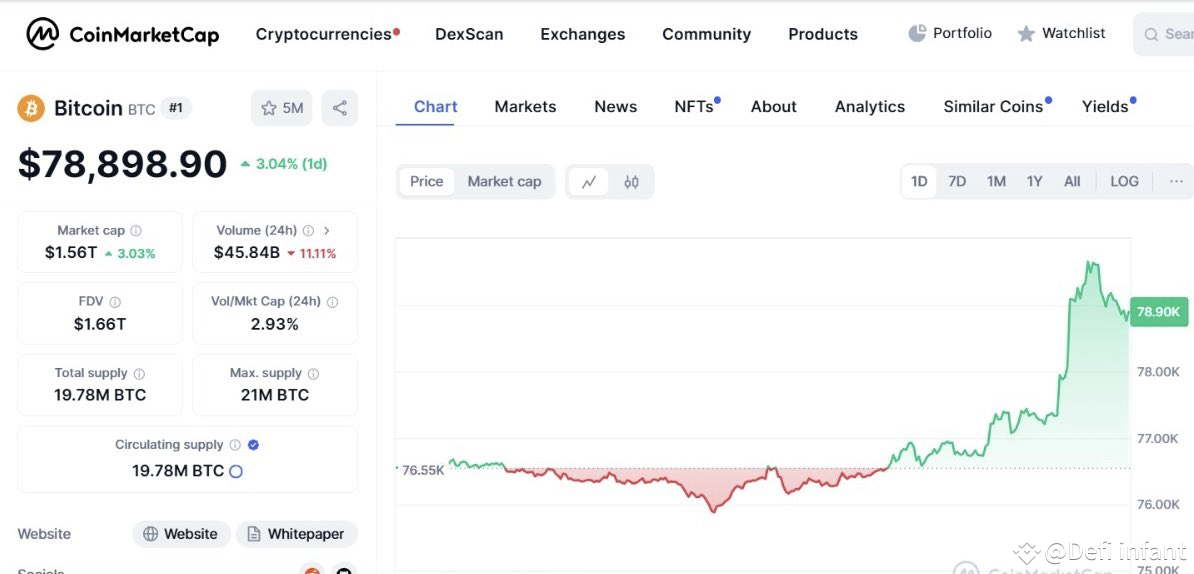Viewport: 1194px width, 574px height.
Task: Click the search magnifier field
Action: [x=1164, y=34]
